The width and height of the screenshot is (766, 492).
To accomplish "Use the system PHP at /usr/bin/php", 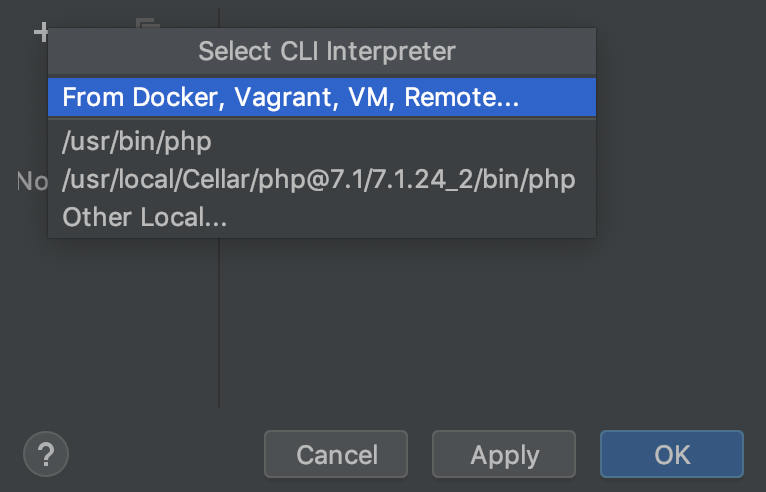I will coord(137,141).
